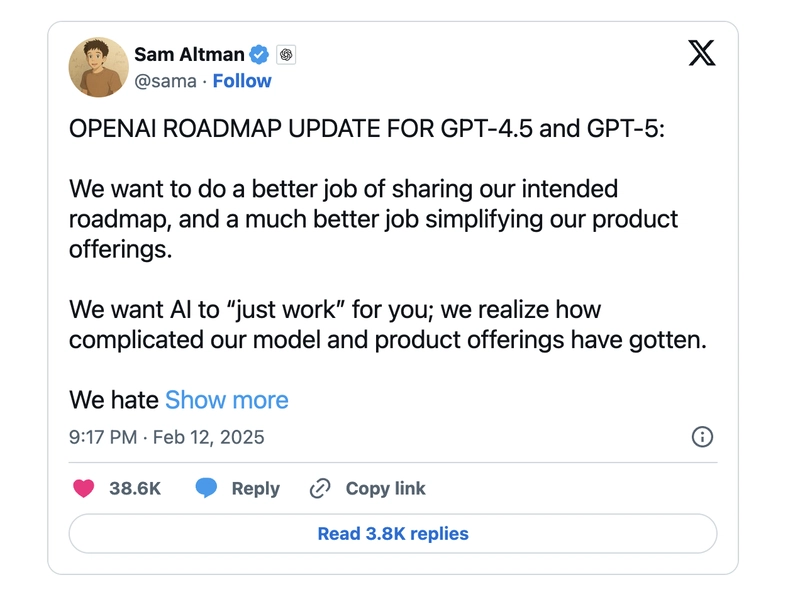800x597 pixels.
Task: Open the @sama handle link
Action: click(x=165, y=81)
